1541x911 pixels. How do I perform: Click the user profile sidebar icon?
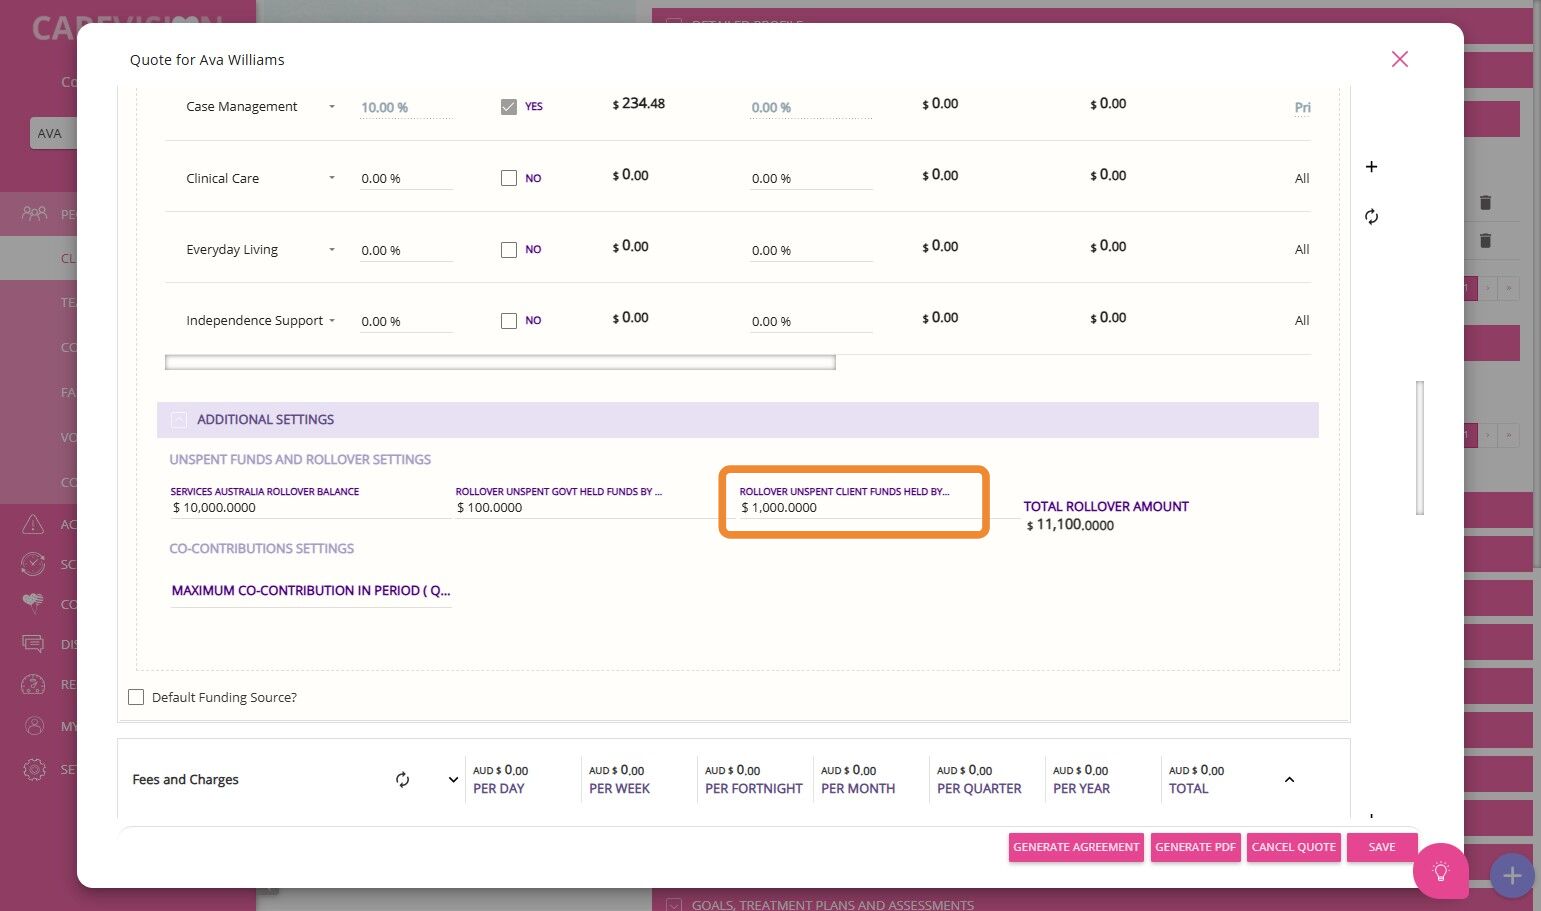click(34, 726)
